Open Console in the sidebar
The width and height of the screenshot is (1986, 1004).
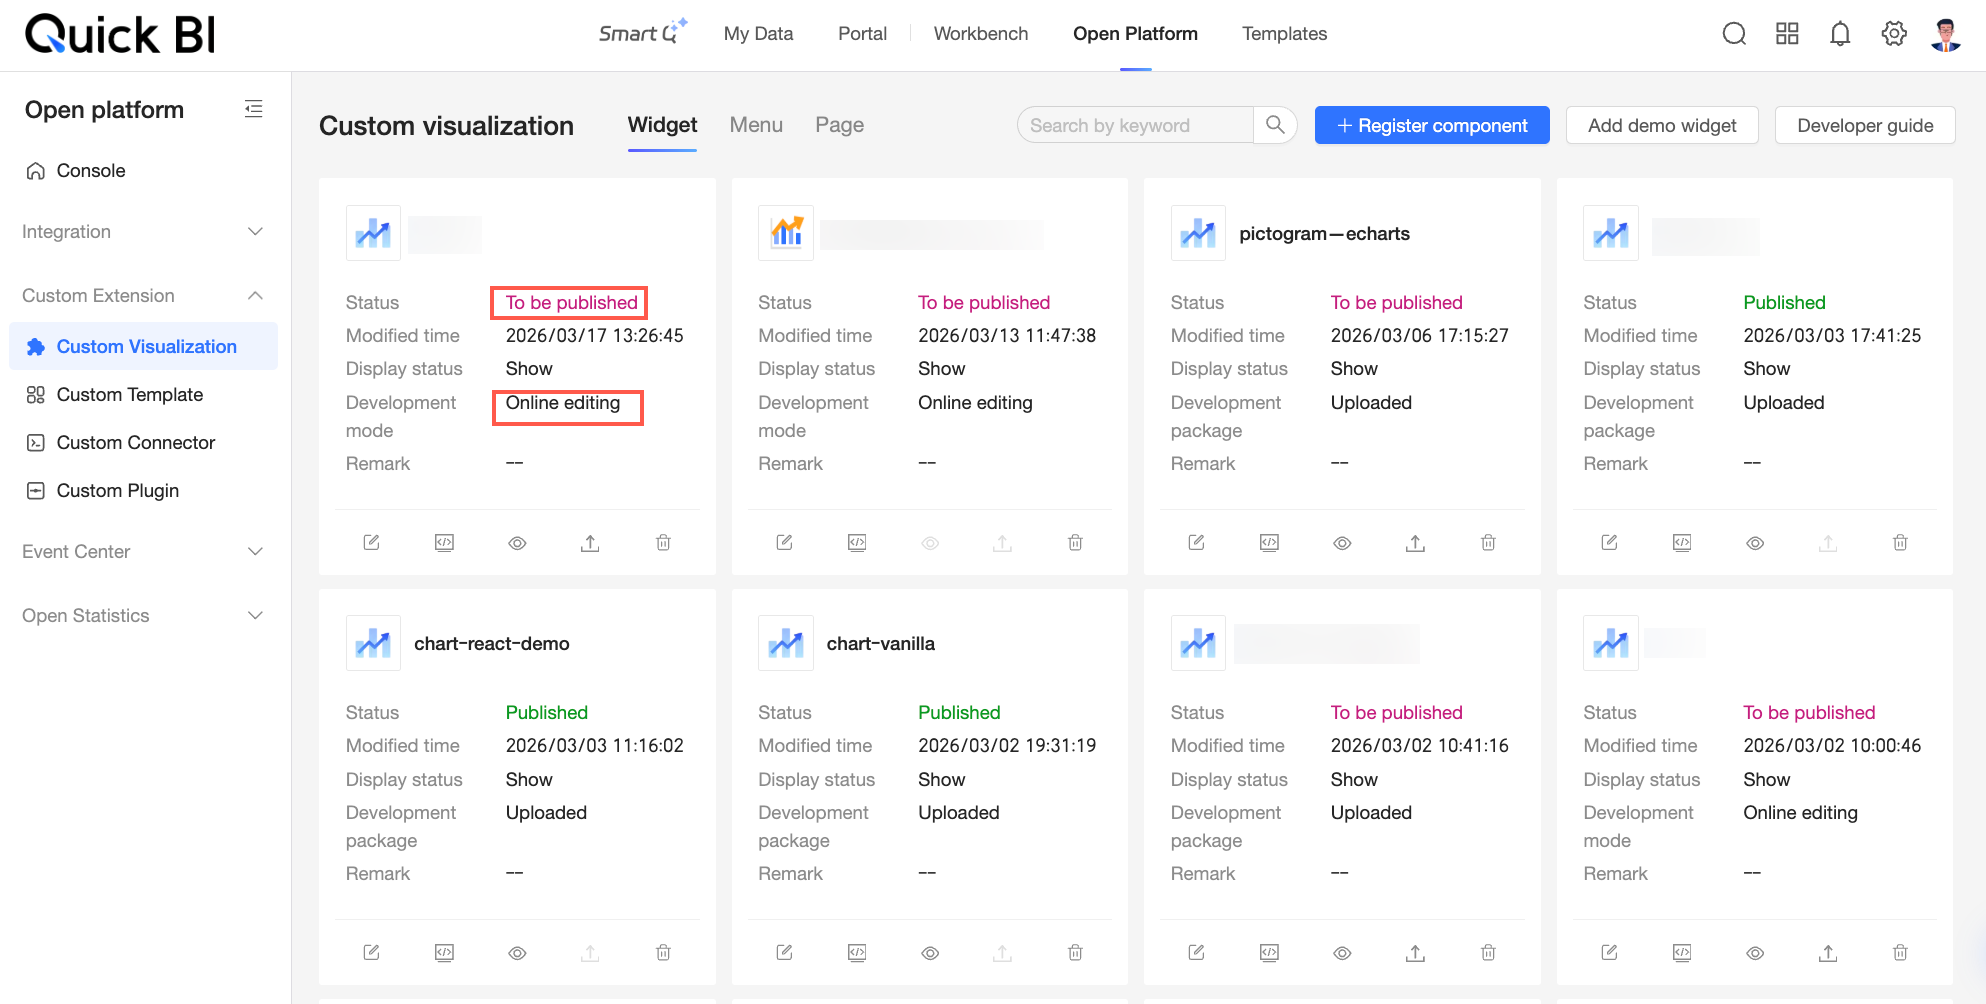coord(144,171)
